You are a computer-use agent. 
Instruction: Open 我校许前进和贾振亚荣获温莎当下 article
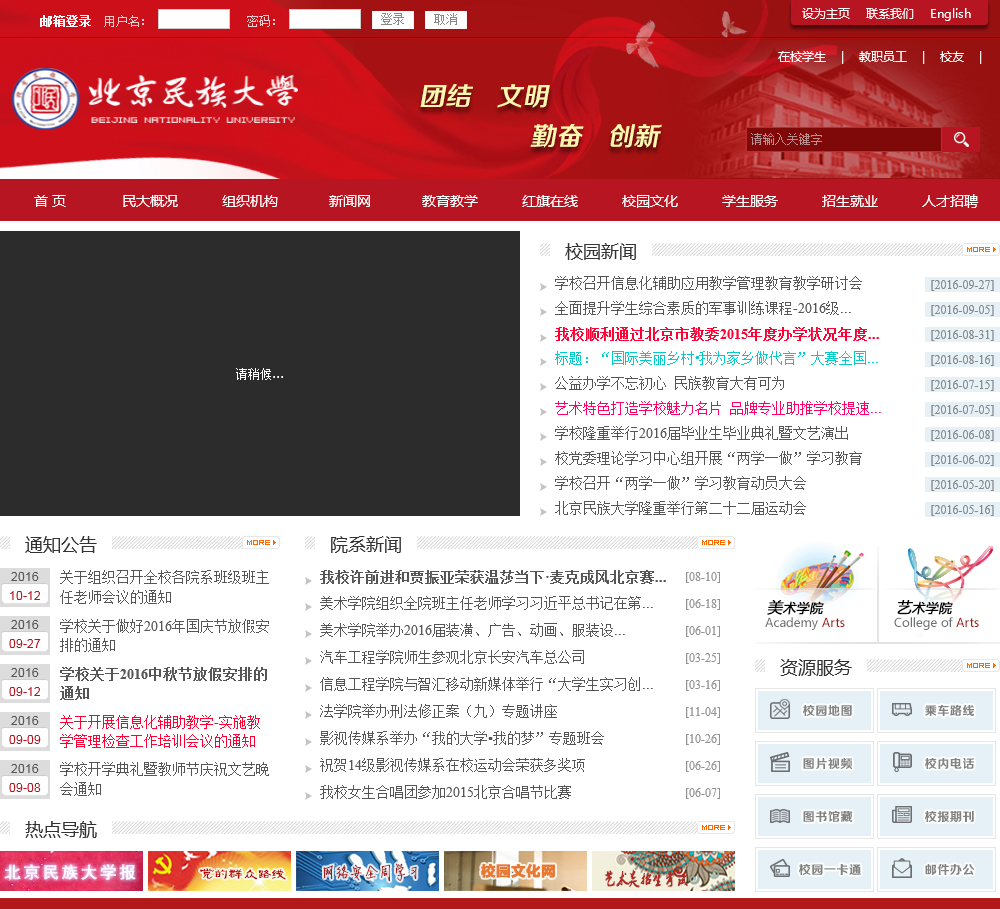coord(493,577)
